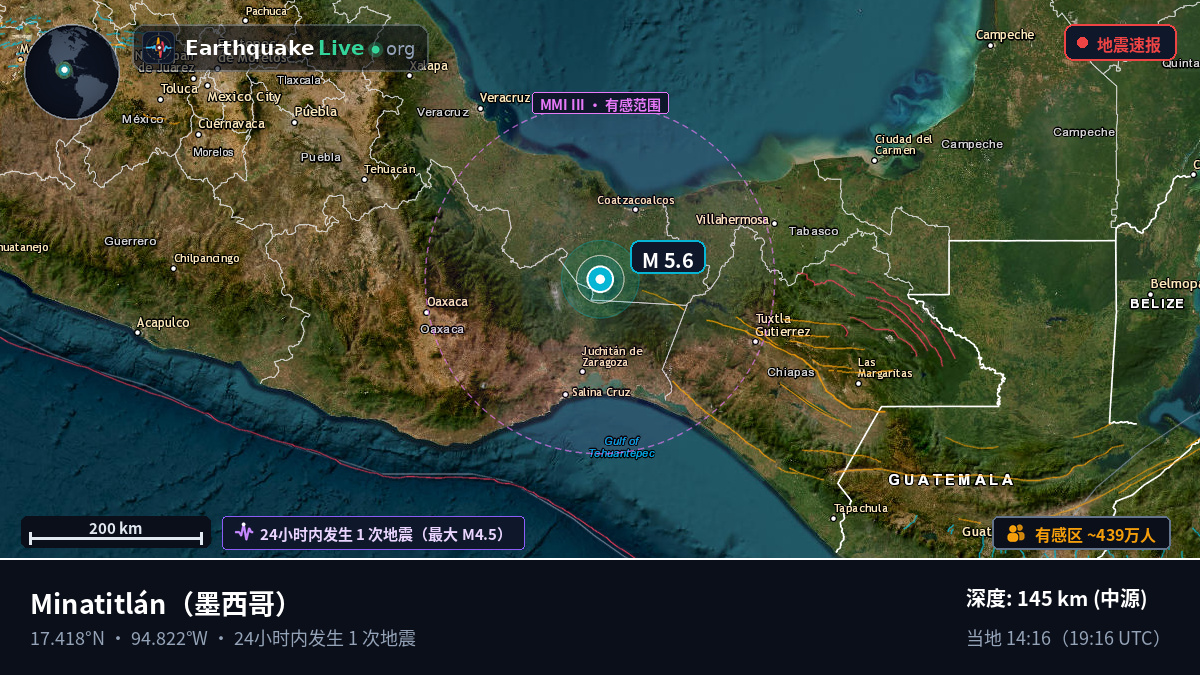Viewport: 1200px width, 675px height.
Task: Select the earthquake epicenter marker
Action: pos(600,280)
